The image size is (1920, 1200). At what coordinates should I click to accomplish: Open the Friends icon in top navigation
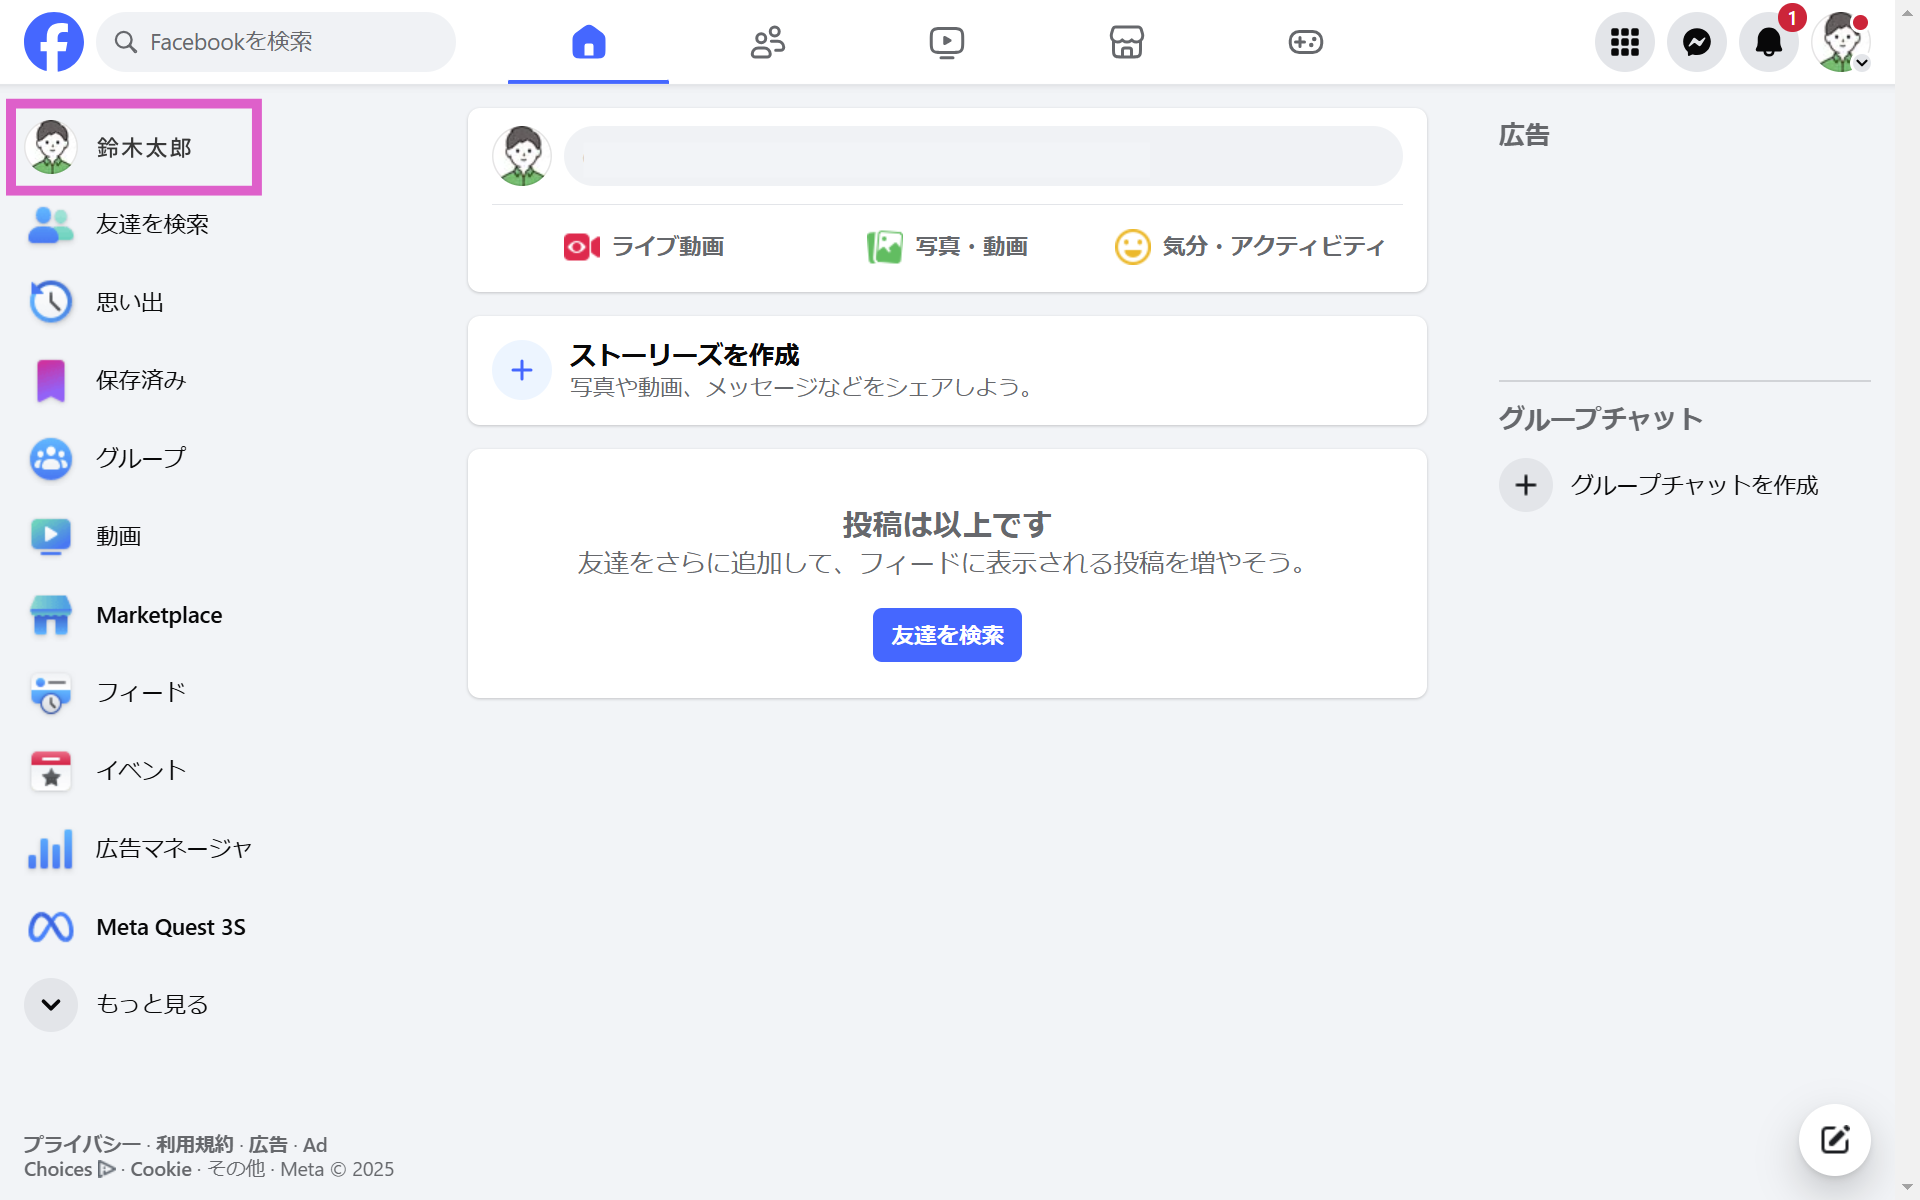(x=768, y=42)
